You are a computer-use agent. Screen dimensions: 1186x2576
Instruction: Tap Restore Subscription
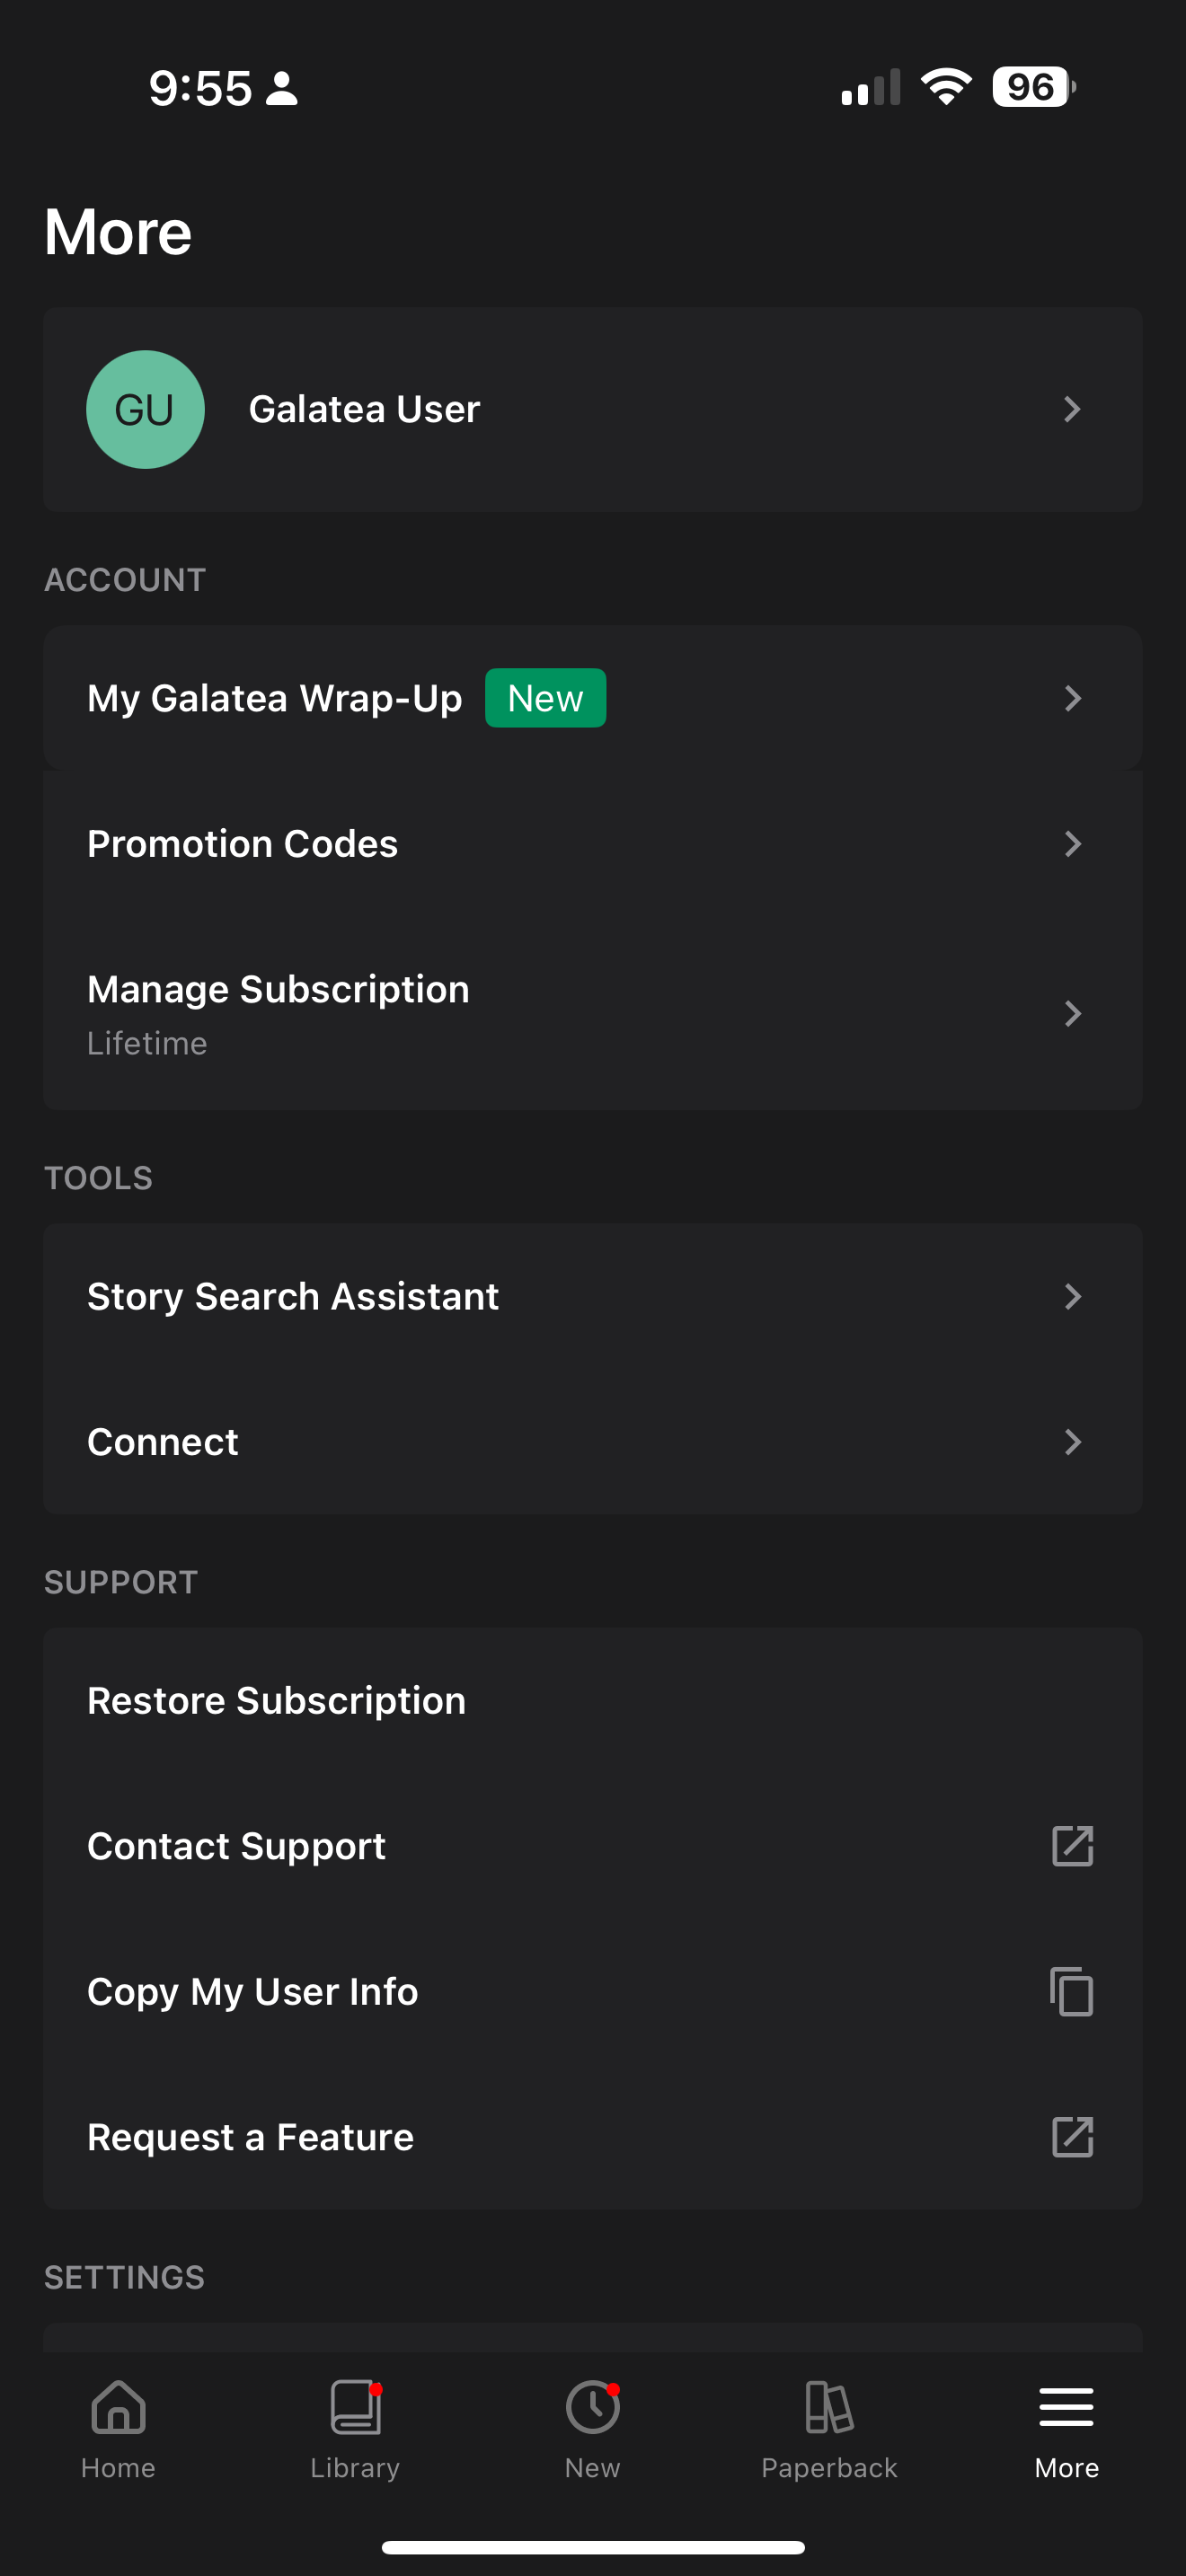pos(277,1701)
